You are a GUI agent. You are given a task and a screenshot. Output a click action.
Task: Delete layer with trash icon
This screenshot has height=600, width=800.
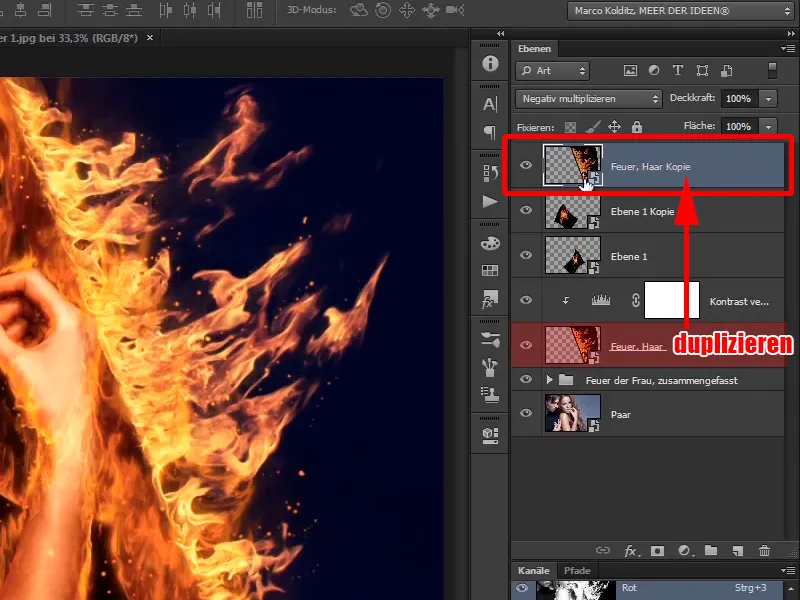click(764, 551)
